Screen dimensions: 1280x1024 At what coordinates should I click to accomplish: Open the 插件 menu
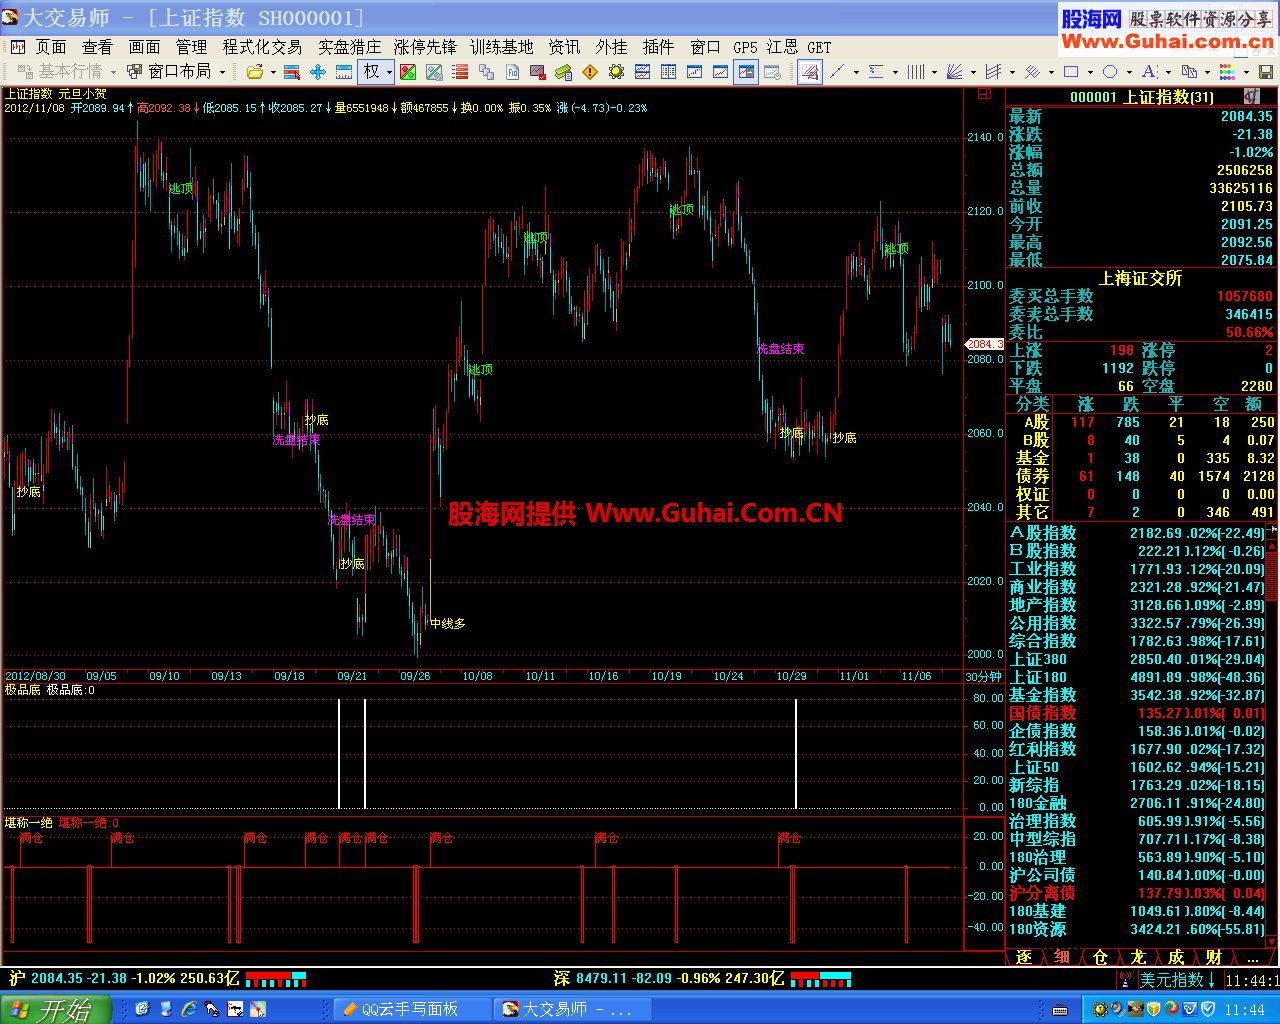point(658,47)
